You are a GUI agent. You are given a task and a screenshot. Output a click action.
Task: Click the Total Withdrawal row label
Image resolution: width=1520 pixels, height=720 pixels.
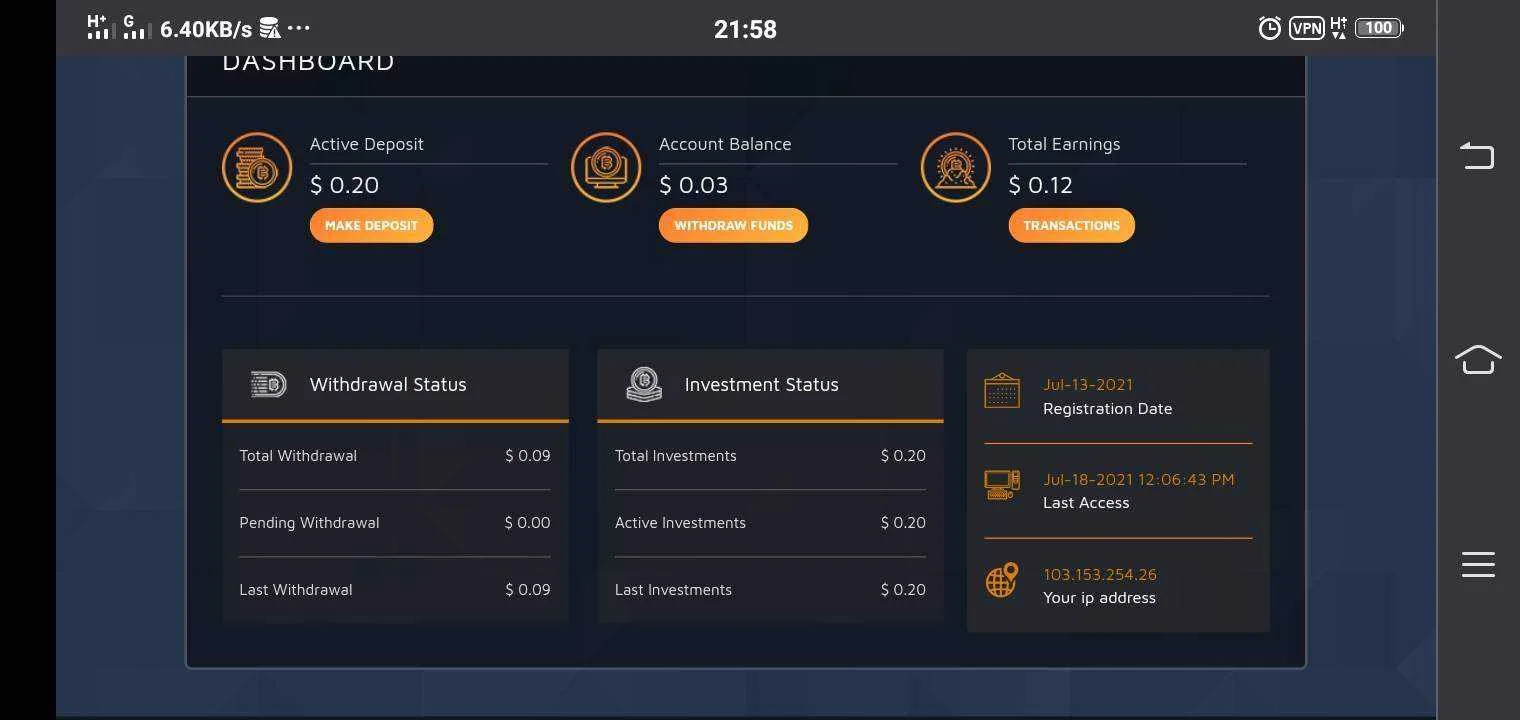(x=298, y=456)
